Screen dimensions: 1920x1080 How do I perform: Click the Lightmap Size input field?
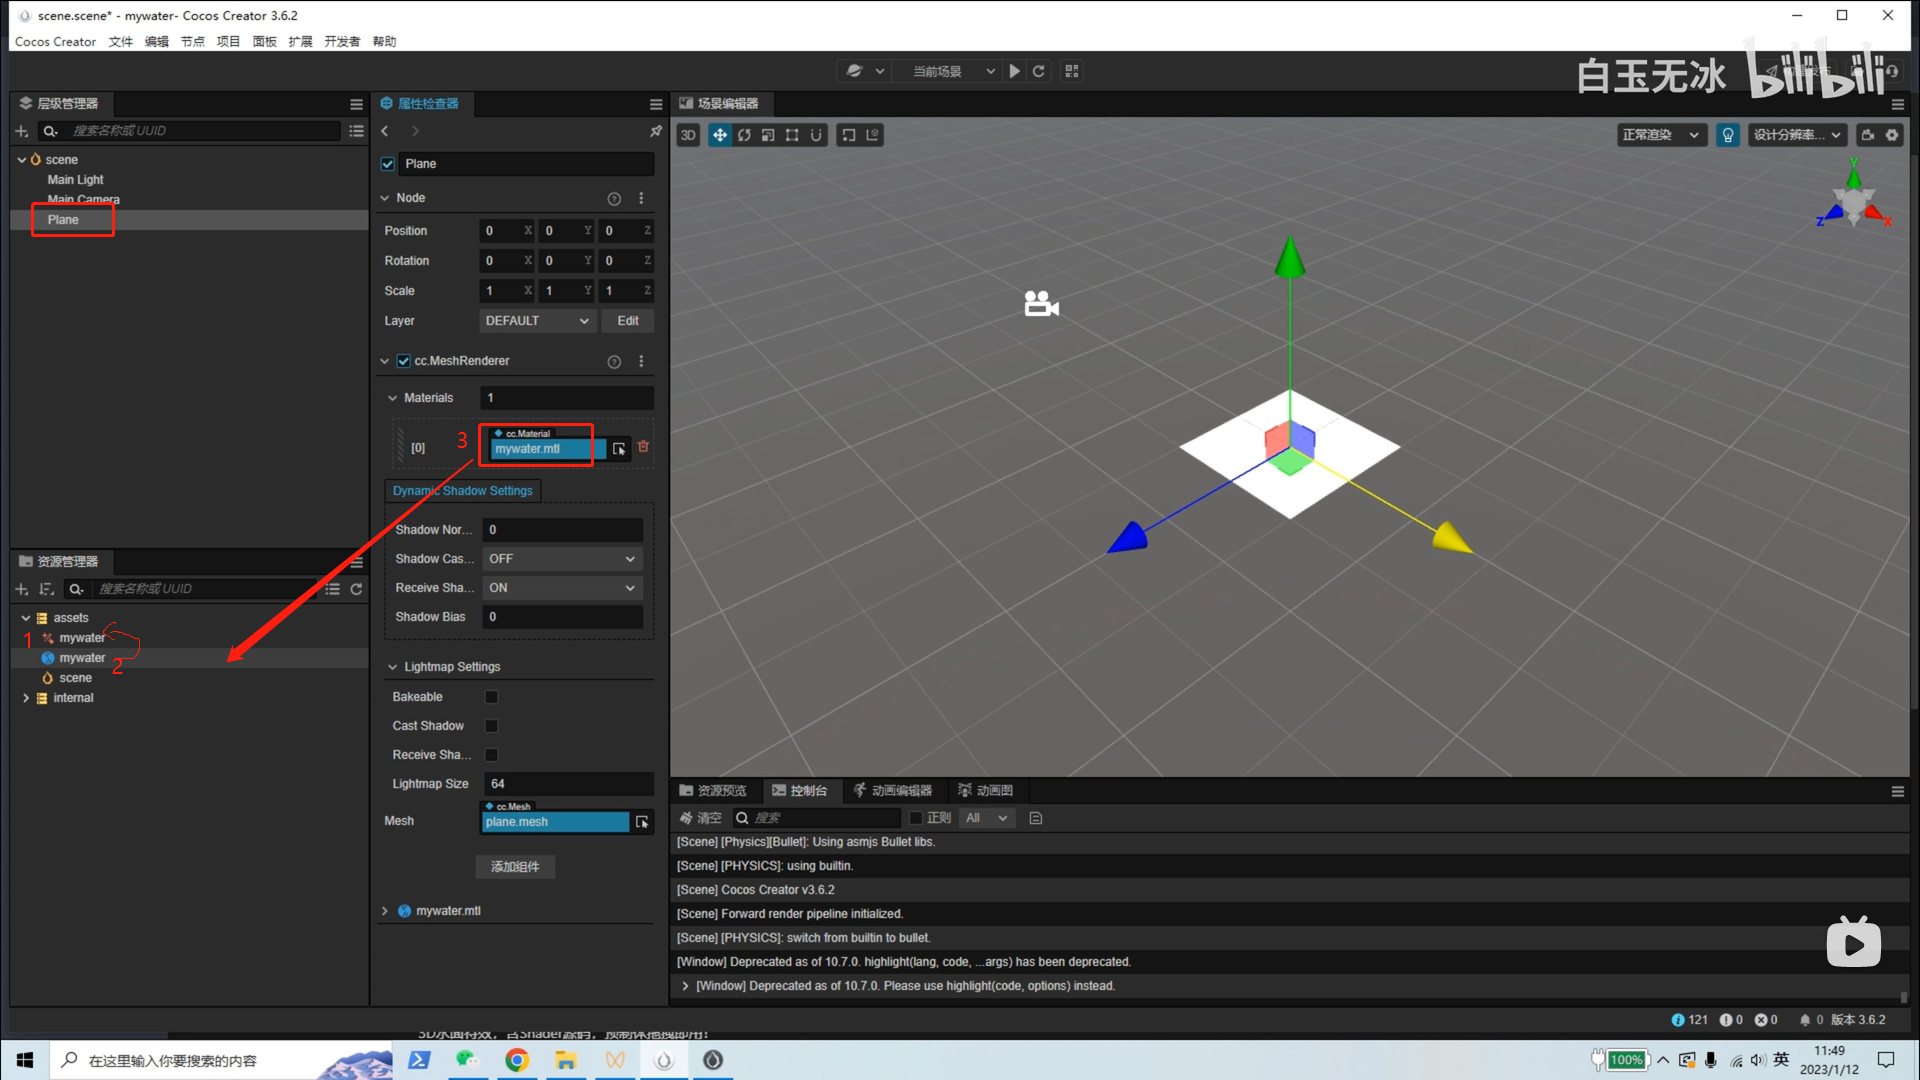pos(567,784)
